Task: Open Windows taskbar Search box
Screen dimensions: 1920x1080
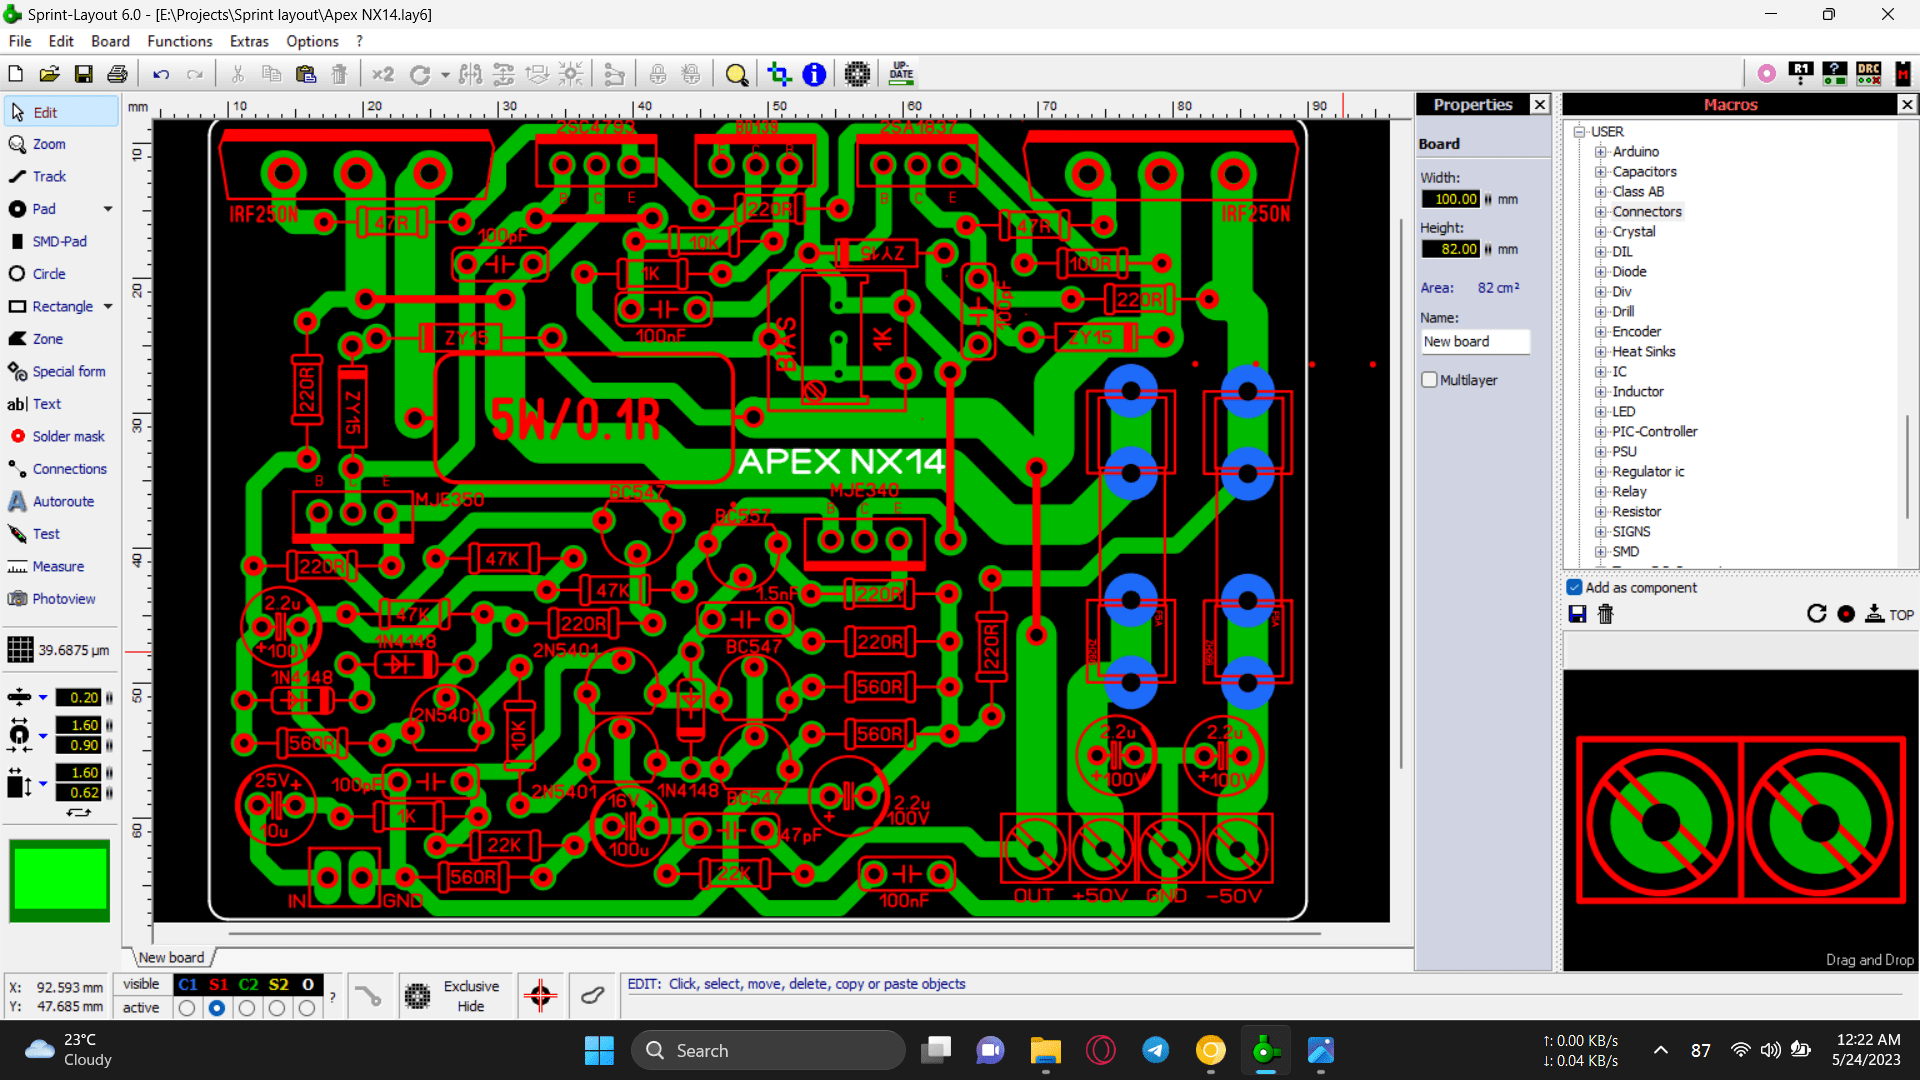Action: tap(768, 1050)
